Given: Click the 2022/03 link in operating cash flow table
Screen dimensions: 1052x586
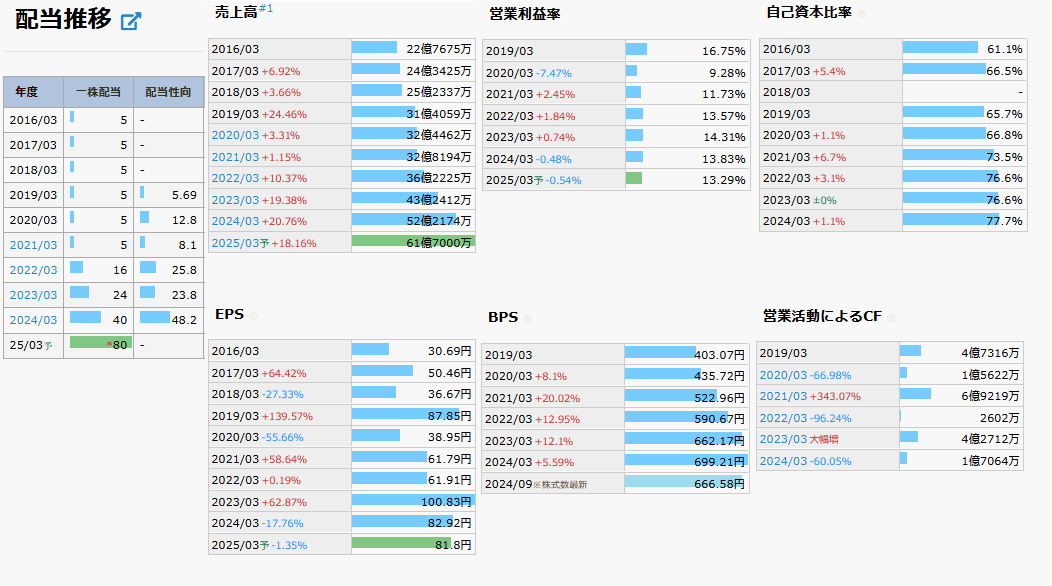Looking at the screenshot, I should point(786,418).
